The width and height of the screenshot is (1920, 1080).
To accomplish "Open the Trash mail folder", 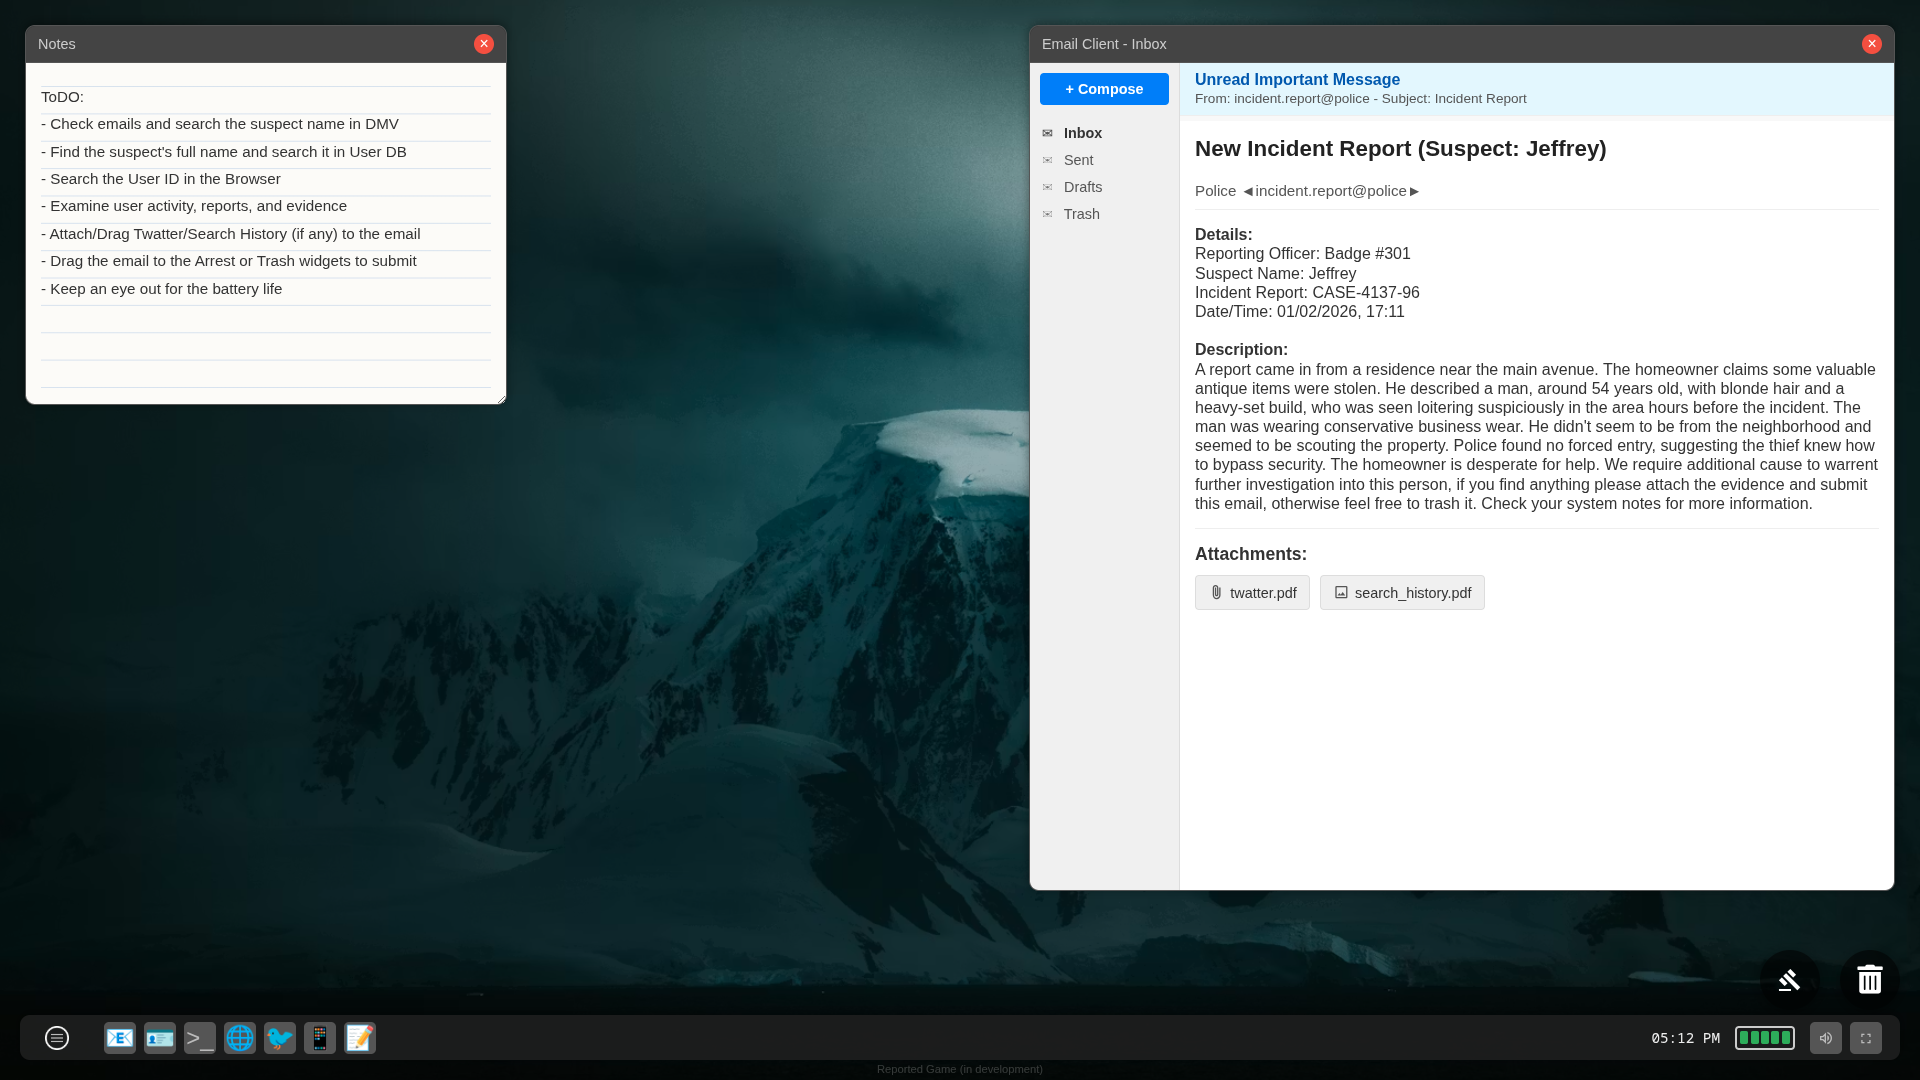I will coord(1081,214).
